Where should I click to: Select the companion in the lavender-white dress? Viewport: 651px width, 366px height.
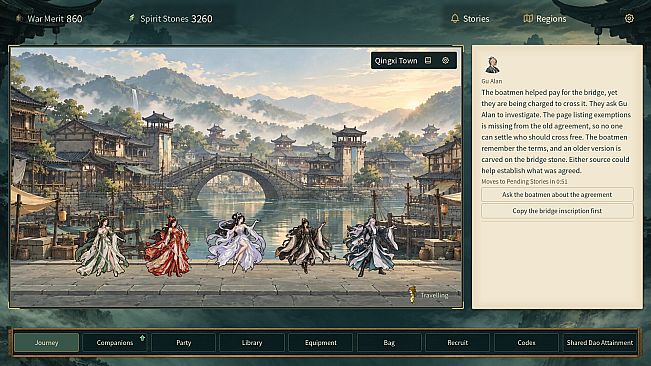coord(237,242)
